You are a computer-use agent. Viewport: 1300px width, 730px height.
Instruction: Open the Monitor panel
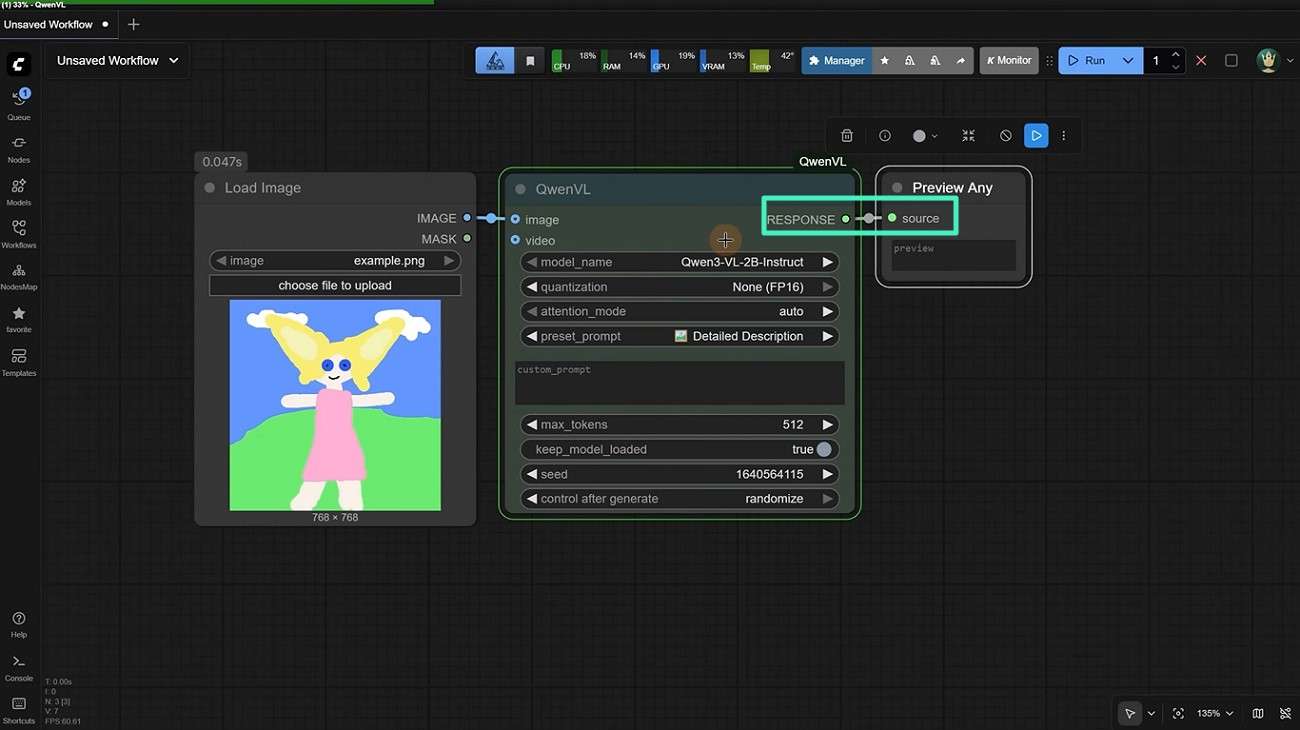pyautogui.click(x=1008, y=60)
